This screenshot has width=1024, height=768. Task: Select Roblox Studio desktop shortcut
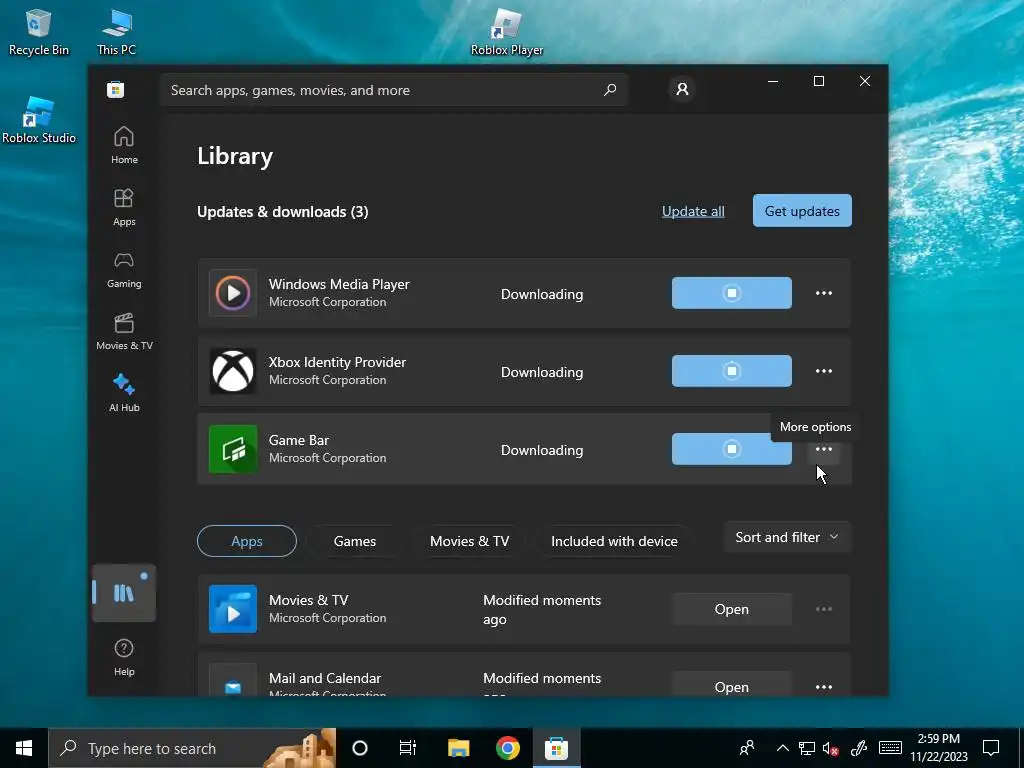point(39,120)
